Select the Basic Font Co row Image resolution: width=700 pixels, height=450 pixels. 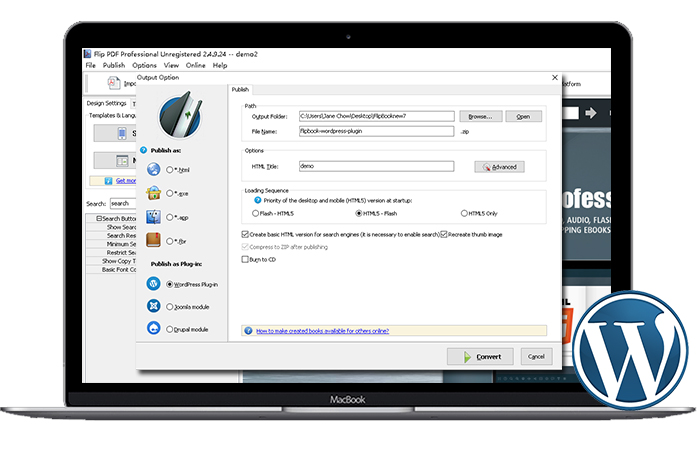pos(111,270)
